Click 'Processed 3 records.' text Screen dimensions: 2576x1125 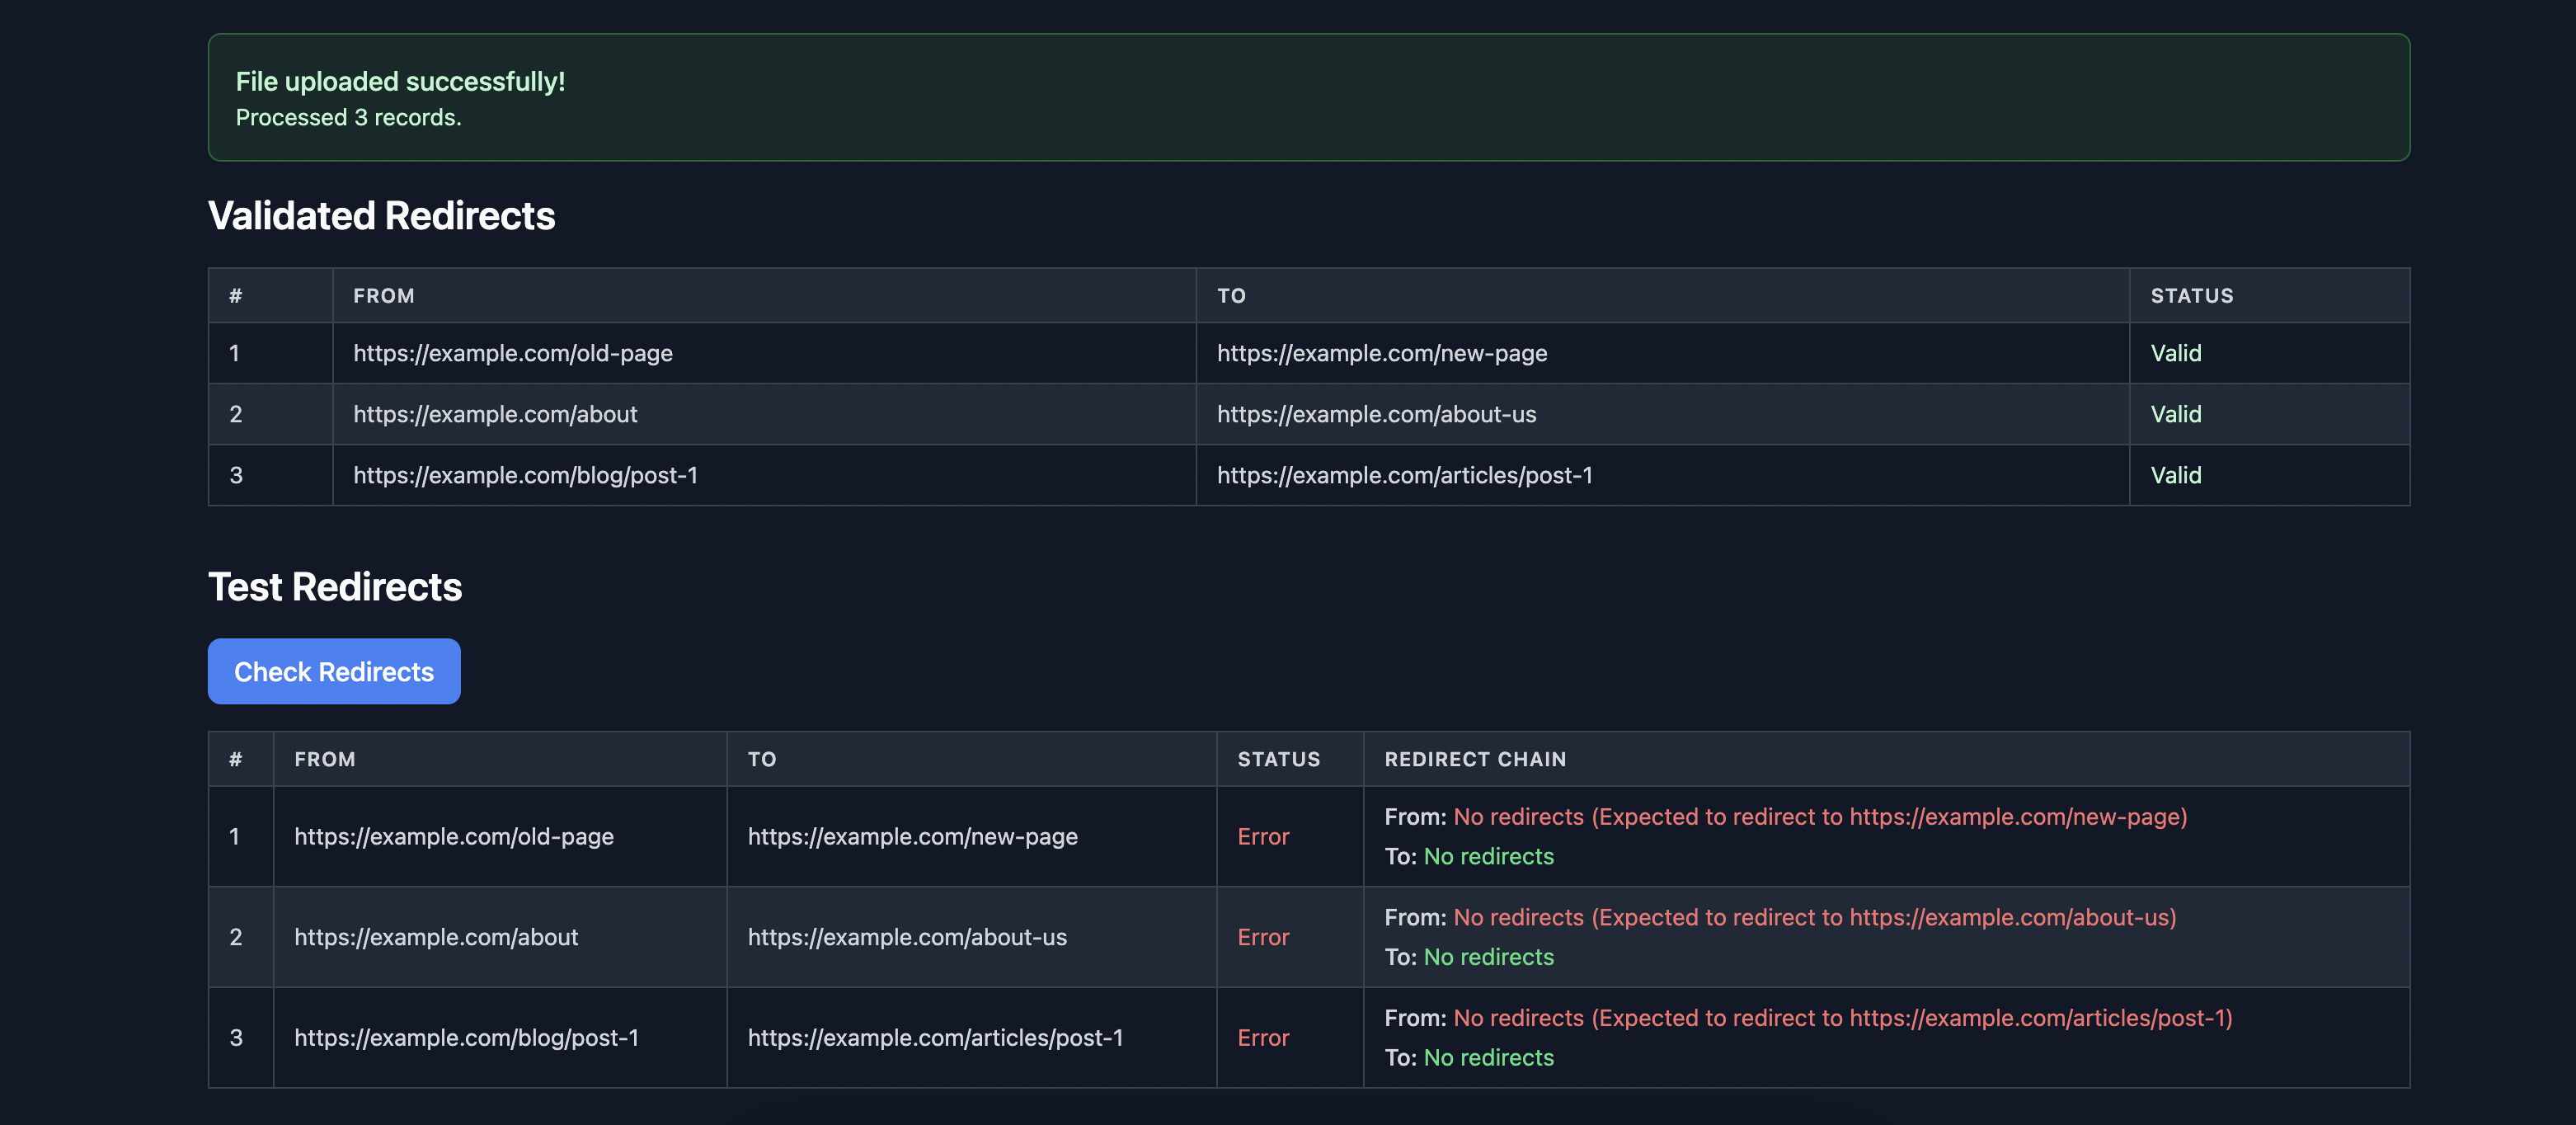(348, 117)
